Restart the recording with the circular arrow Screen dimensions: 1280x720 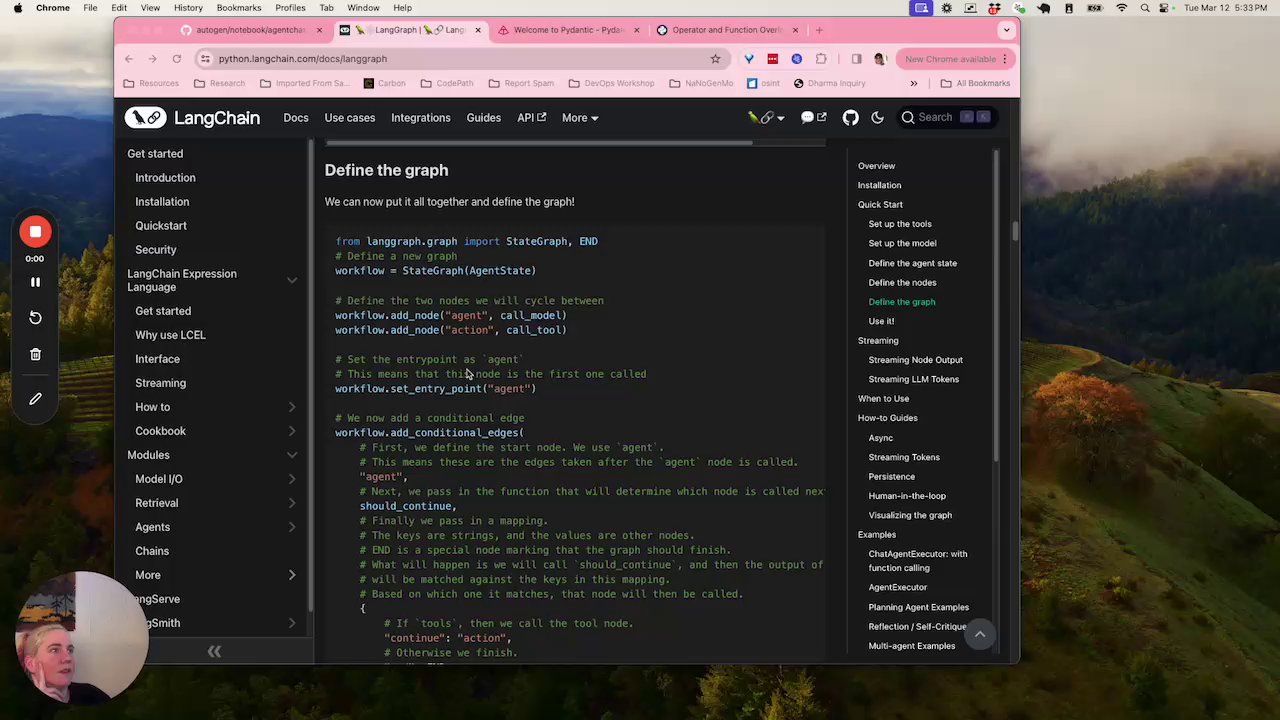click(x=35, y=317)
